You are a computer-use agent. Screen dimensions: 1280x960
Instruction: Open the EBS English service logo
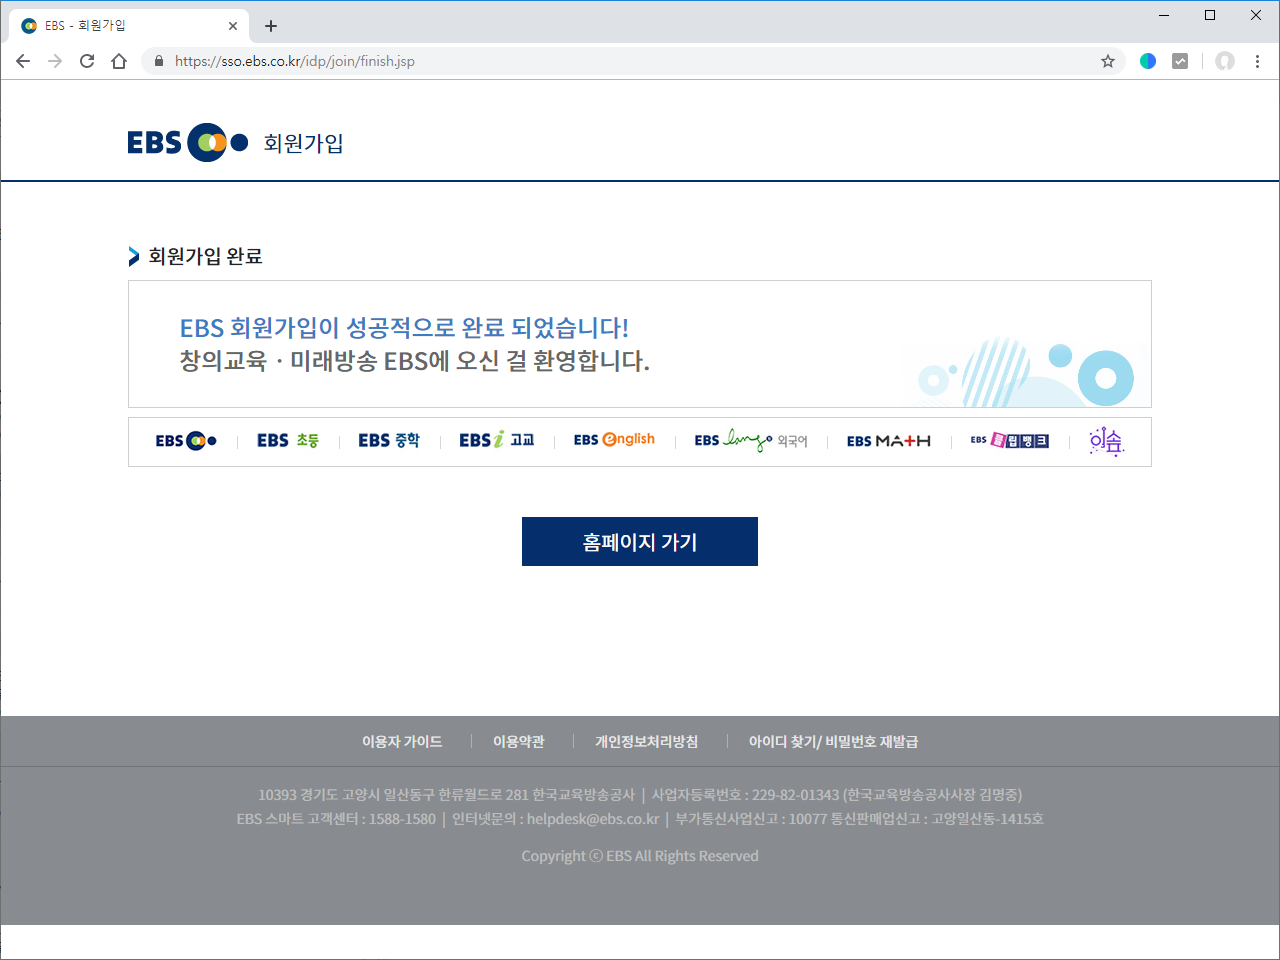614,440
